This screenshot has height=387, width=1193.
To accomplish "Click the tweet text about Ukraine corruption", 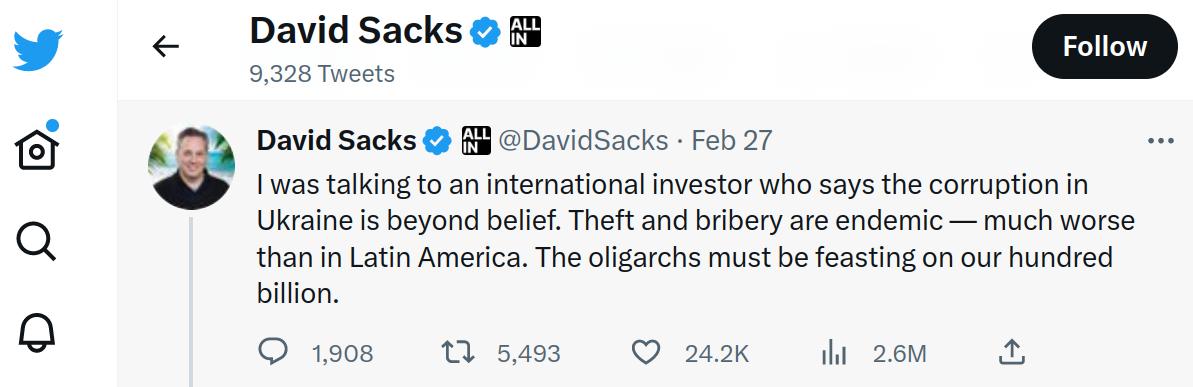I will 695,239.
